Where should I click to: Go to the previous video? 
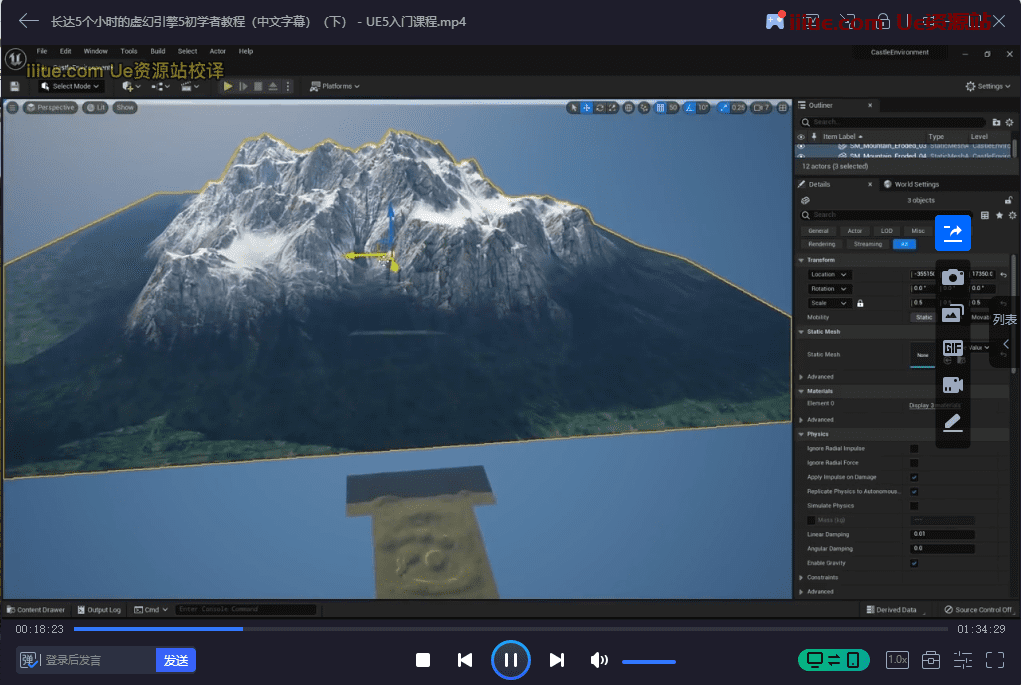[465, 660]
